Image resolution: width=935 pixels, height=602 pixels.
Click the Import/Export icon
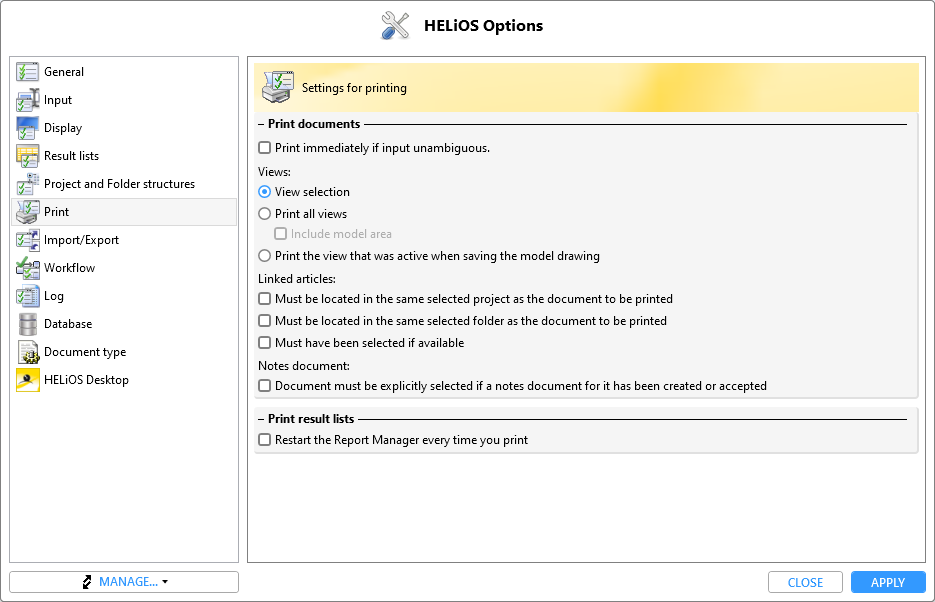tap(27, 240)
